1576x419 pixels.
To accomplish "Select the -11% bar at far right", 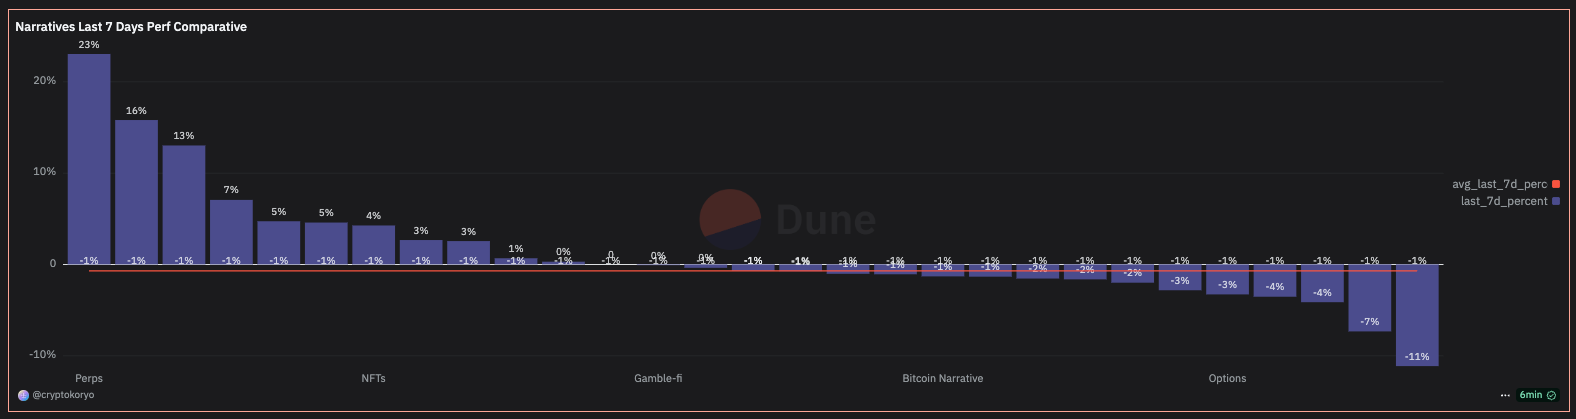I will click(1417, 314).
